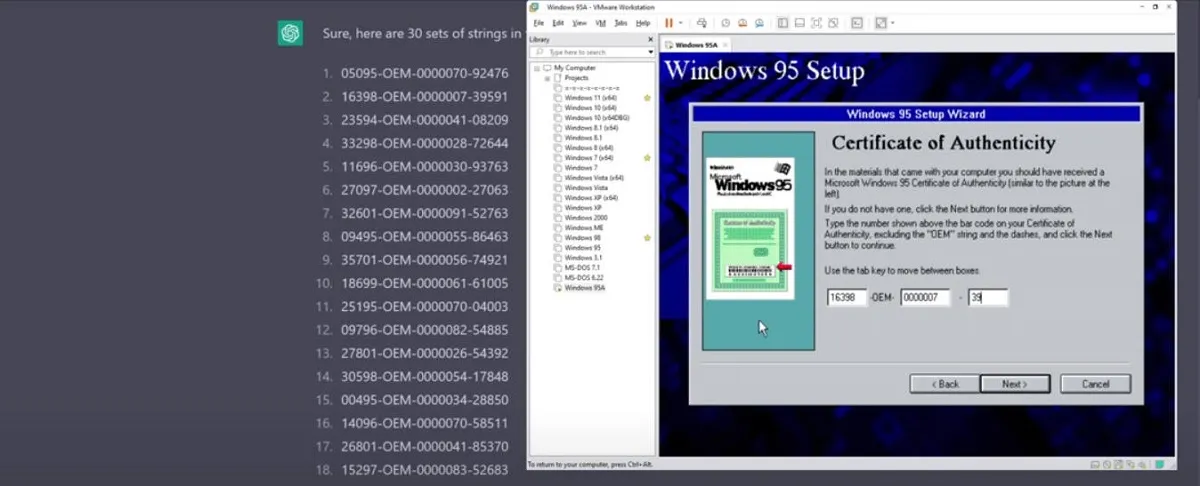Select Windows 95A in library tree

(x=585, y=288)
